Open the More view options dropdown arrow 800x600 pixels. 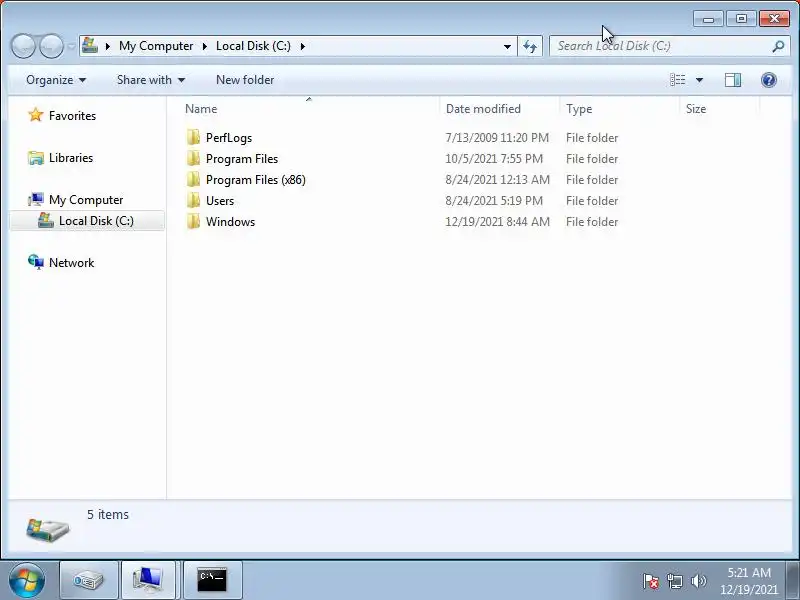click(699, 80)
